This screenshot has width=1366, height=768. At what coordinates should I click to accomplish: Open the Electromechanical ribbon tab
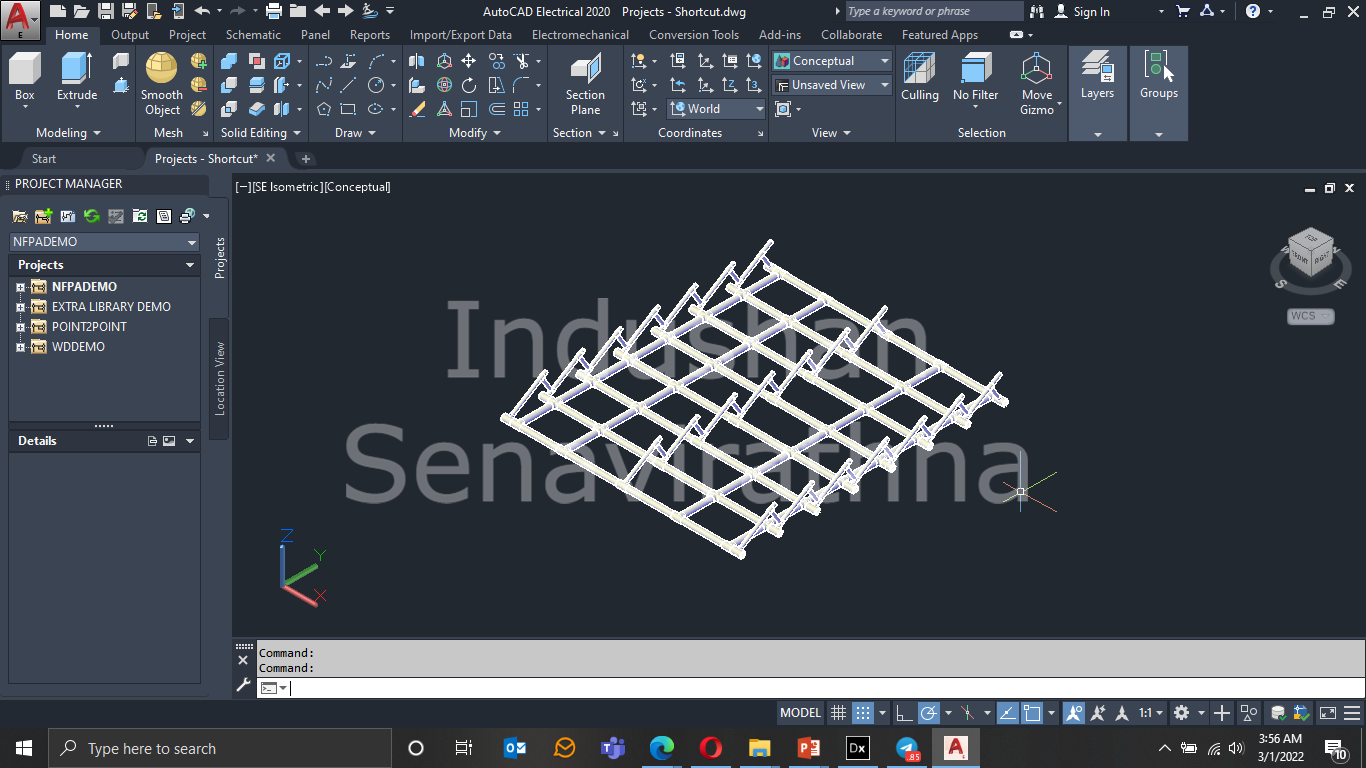coord(580,35)
